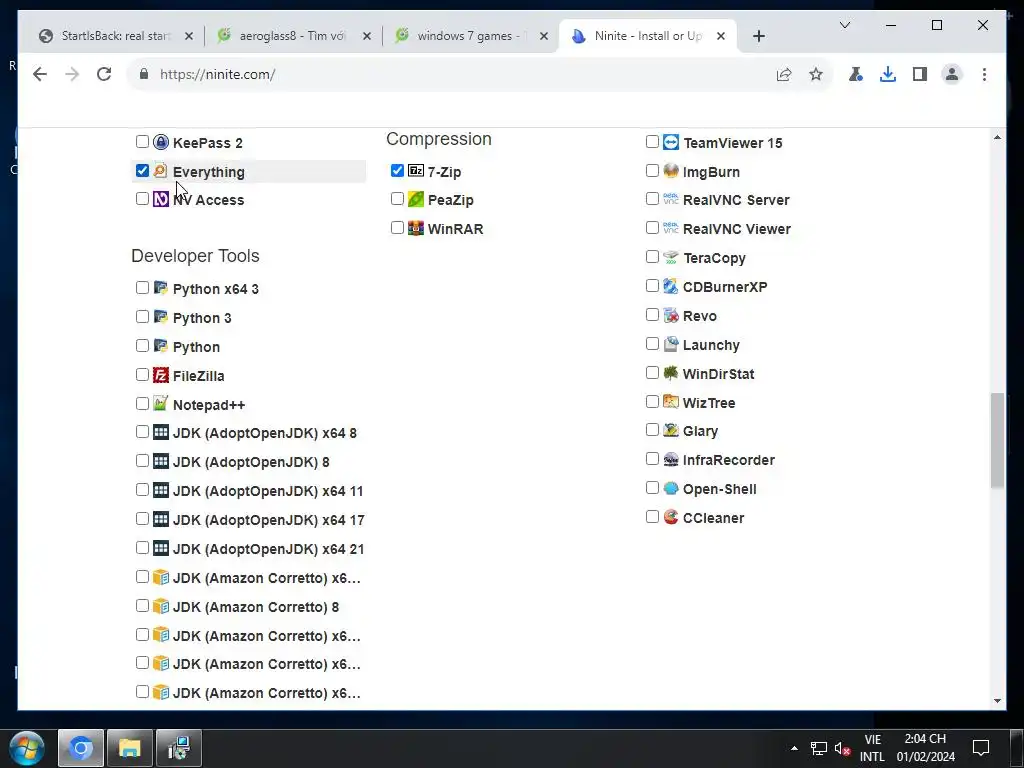The image size is (1024, 768).
Task: Click the muted volume tray icon
Action: tap(842, 748)
